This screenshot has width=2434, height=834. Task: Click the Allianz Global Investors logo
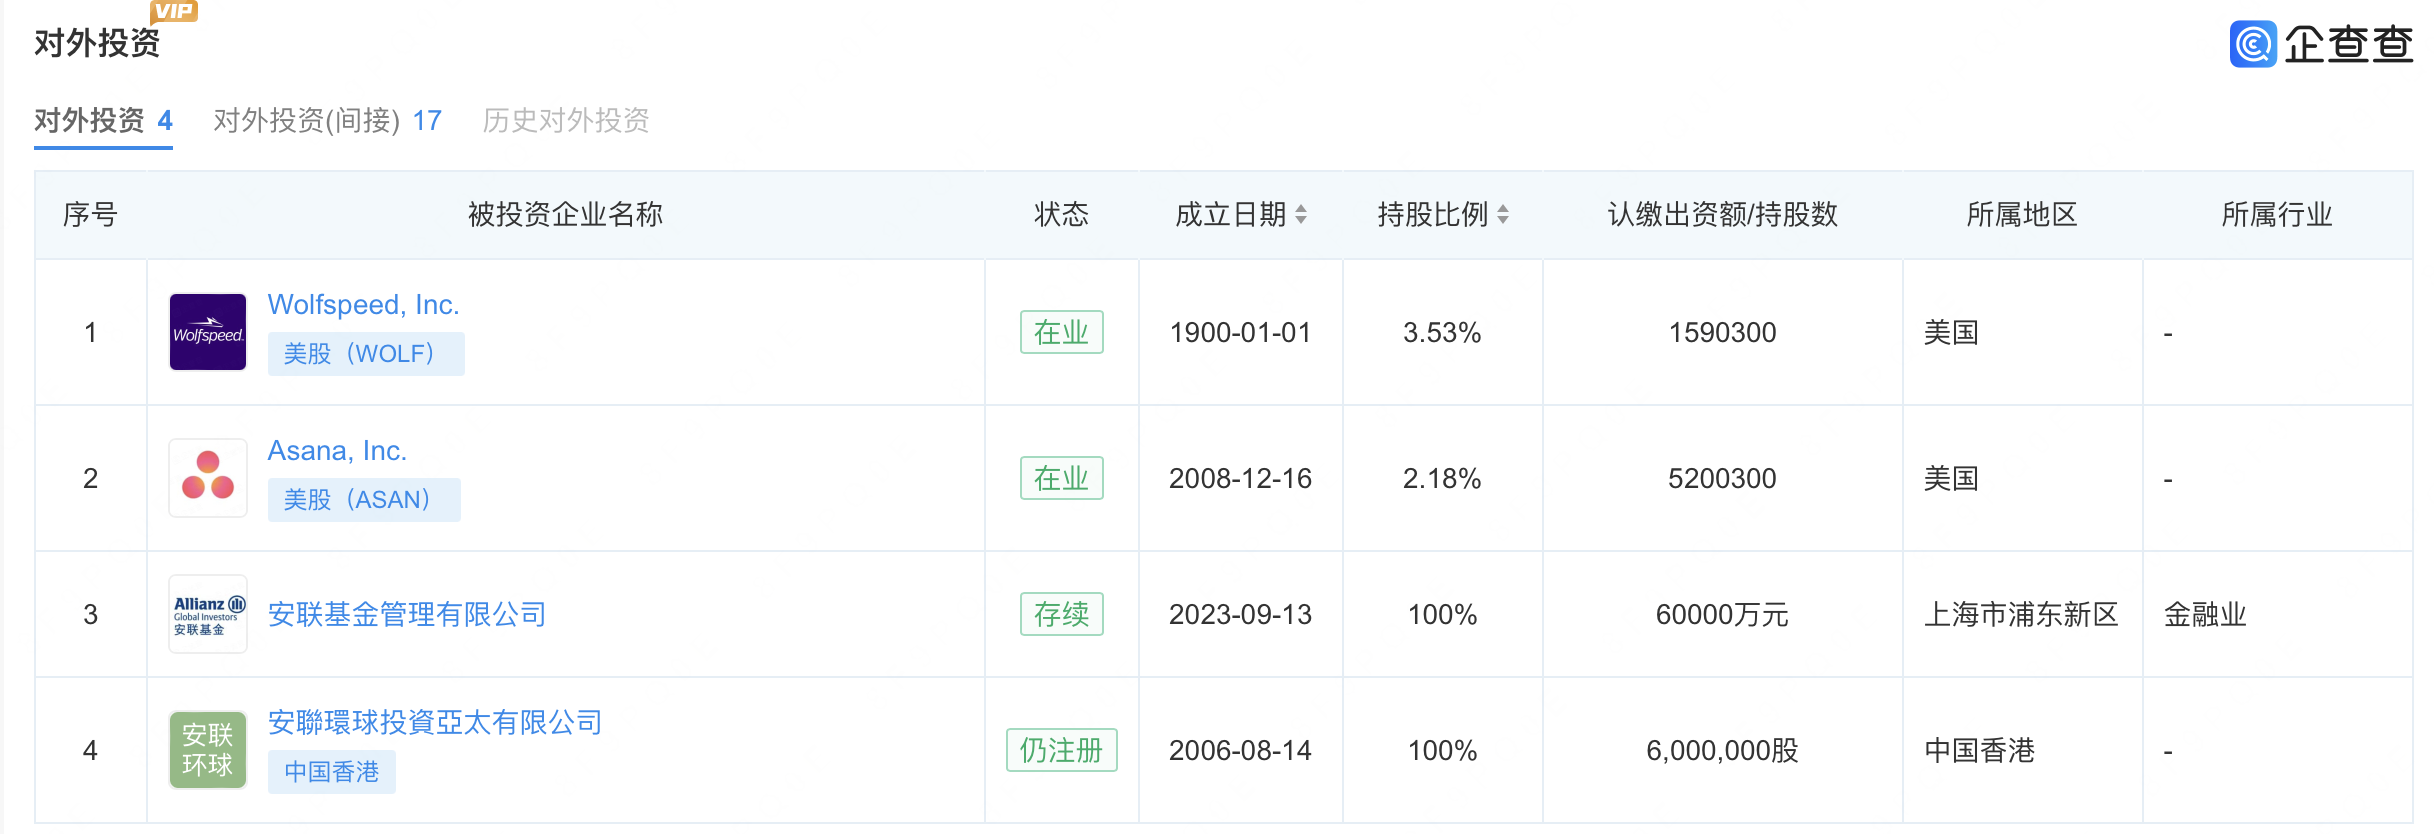tap(208, 614)
